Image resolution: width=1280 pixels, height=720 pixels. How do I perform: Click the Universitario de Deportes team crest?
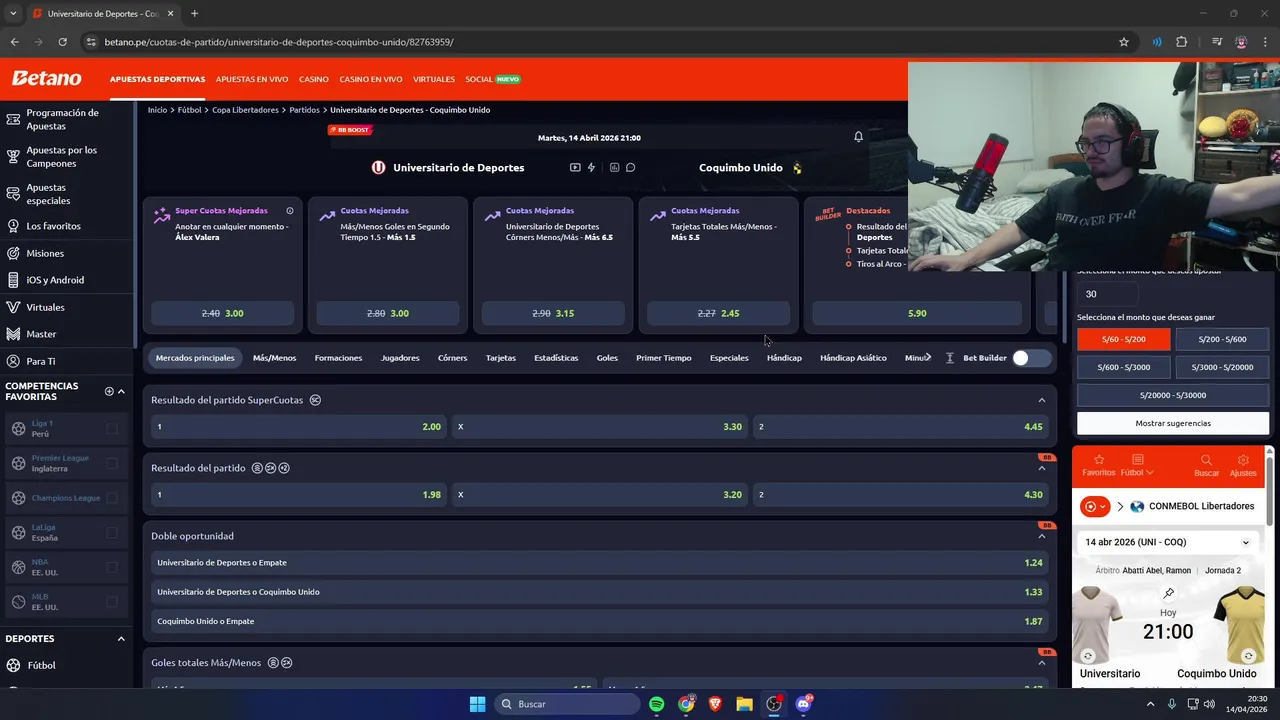(x=378, y=168)
